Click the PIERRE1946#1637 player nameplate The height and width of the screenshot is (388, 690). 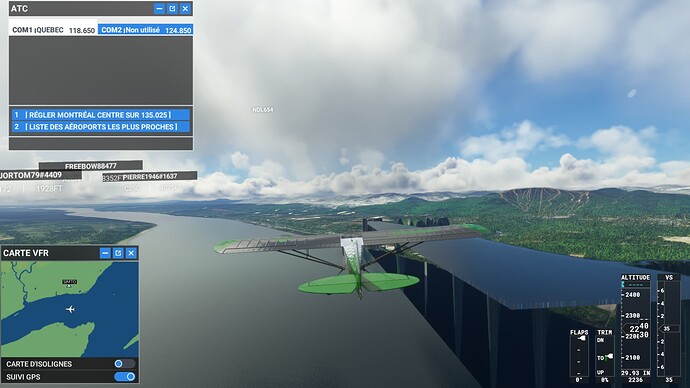pos(150,176)
